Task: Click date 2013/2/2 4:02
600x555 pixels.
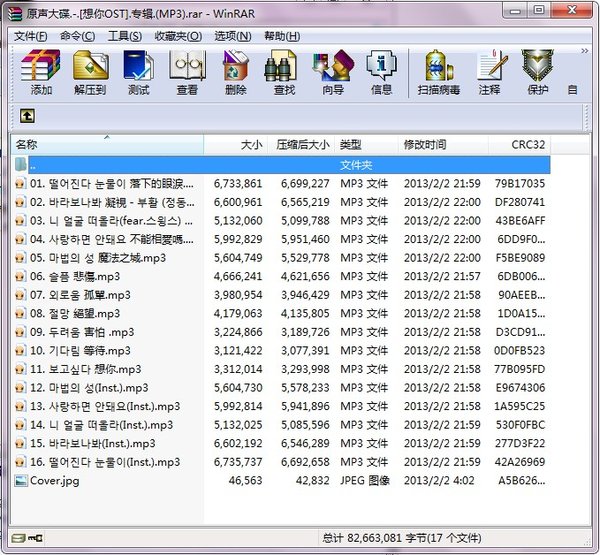Action: click(439, 480)
